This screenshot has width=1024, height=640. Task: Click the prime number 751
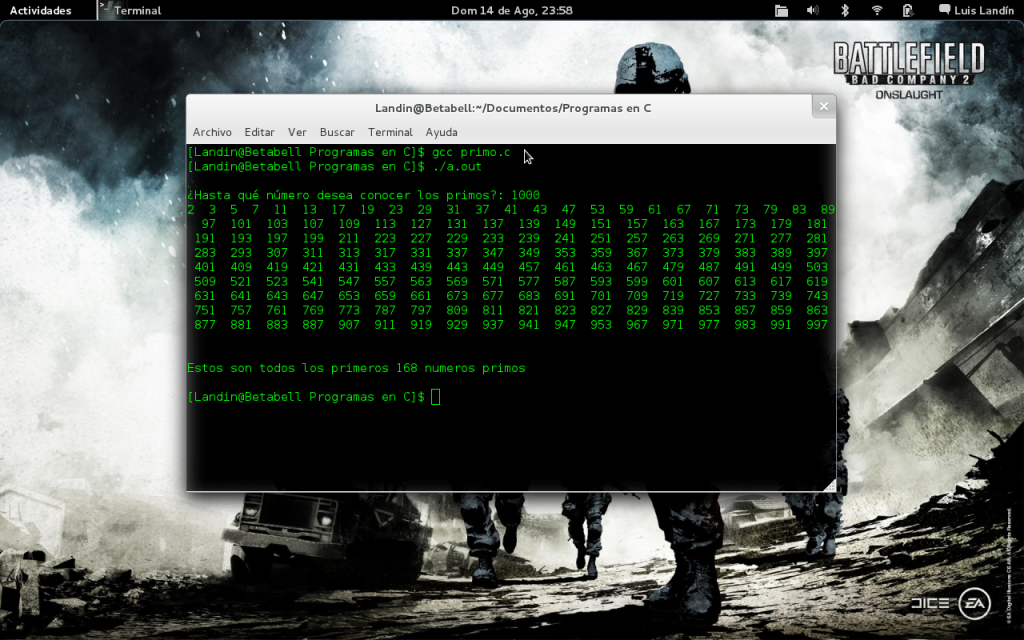tap(204, 310)
